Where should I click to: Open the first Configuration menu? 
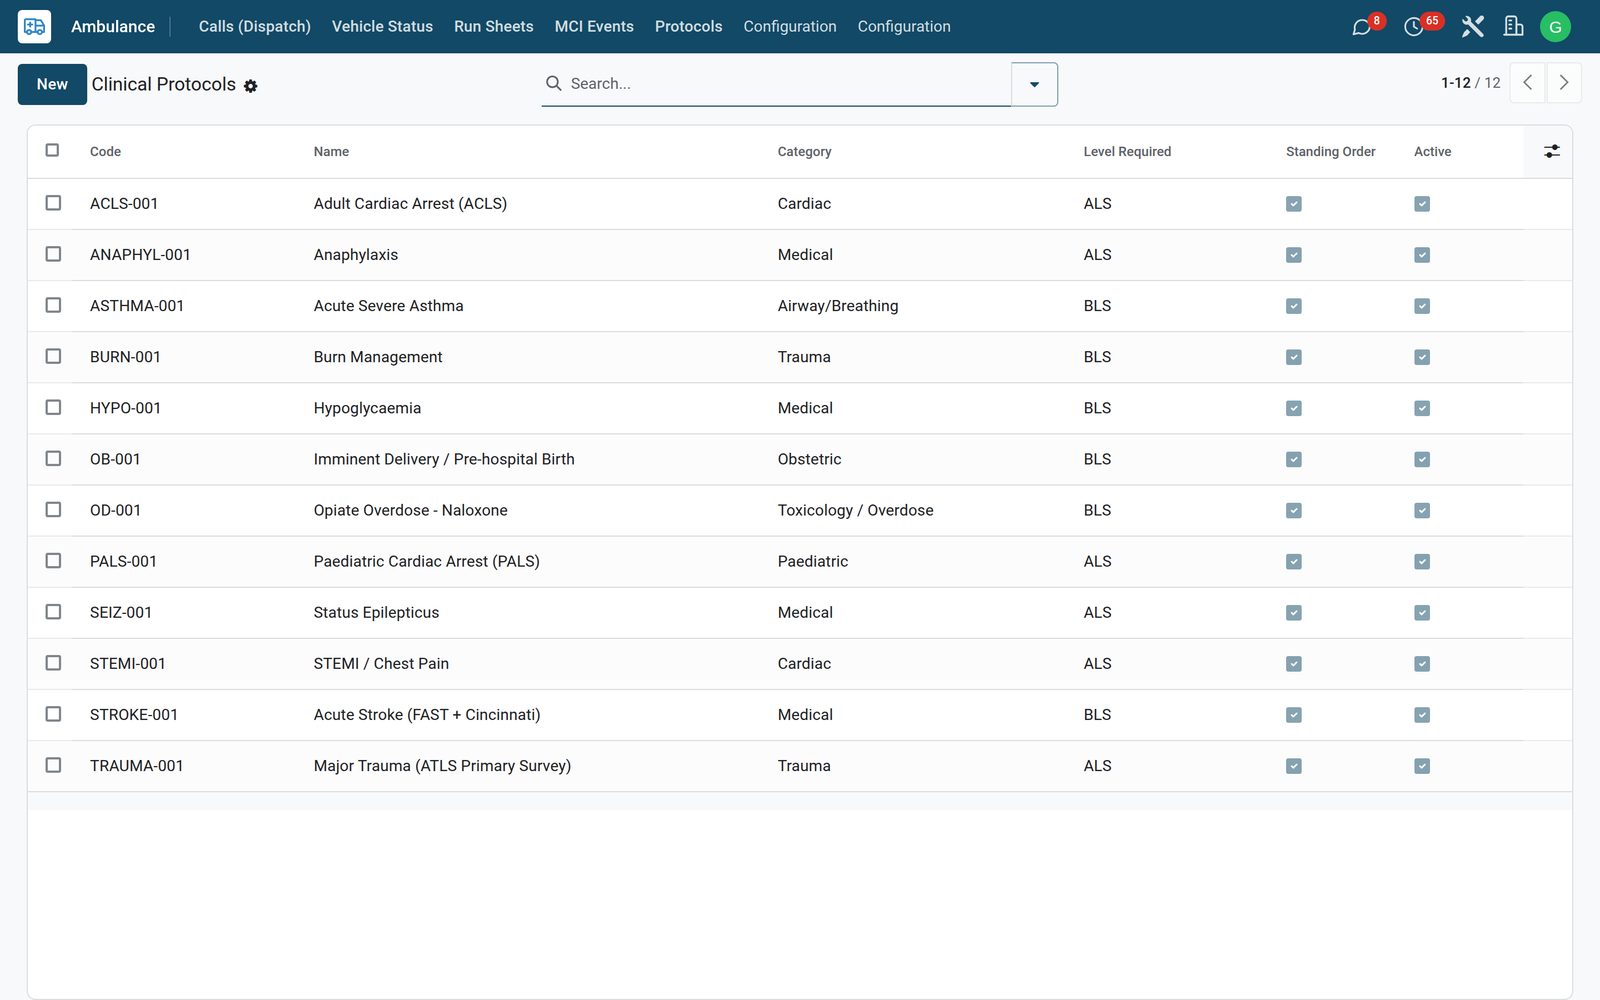point(789,27)
